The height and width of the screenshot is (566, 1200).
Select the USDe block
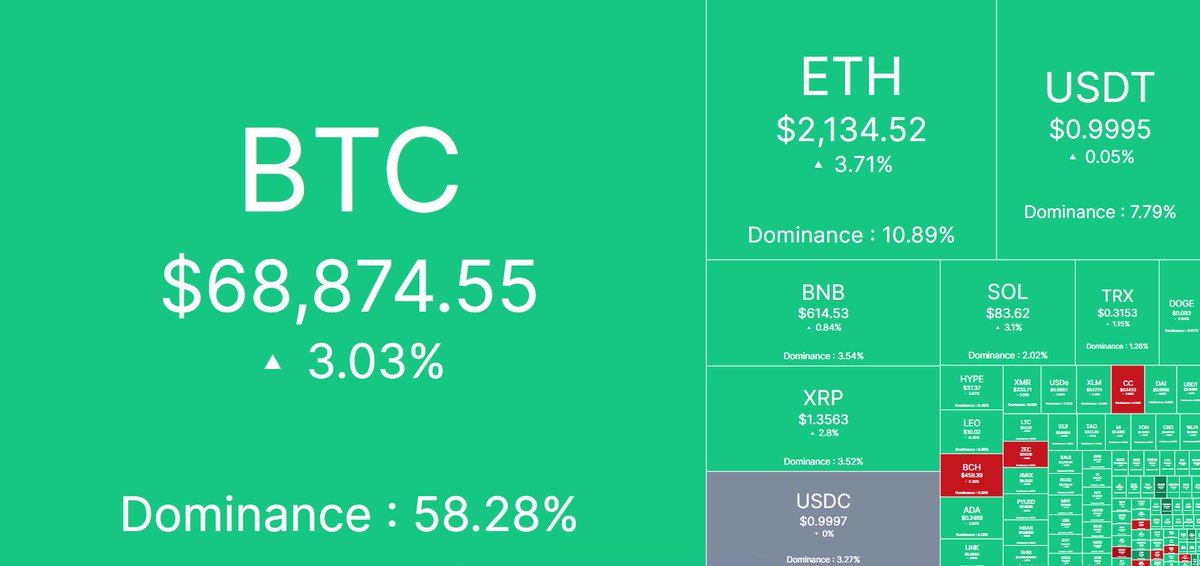coord(1058,389)
